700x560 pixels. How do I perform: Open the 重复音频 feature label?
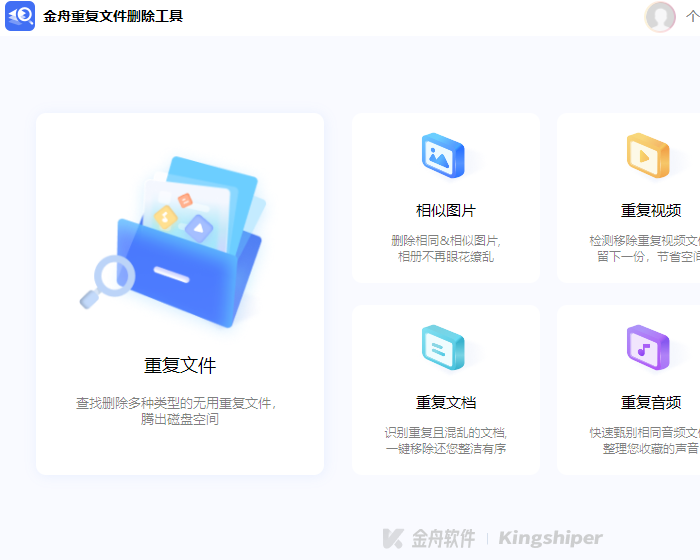coord(651,403)
